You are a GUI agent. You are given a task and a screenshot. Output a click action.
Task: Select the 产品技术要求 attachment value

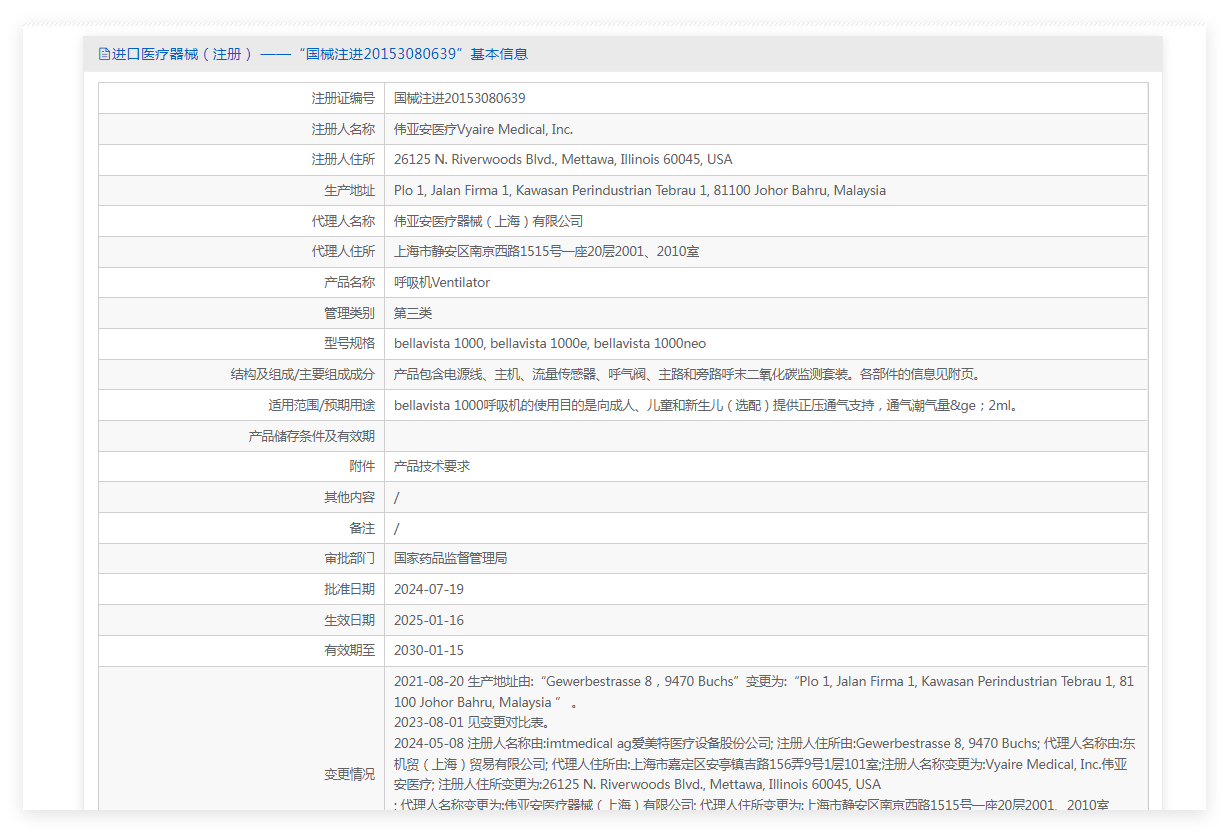tap(432, 467)
